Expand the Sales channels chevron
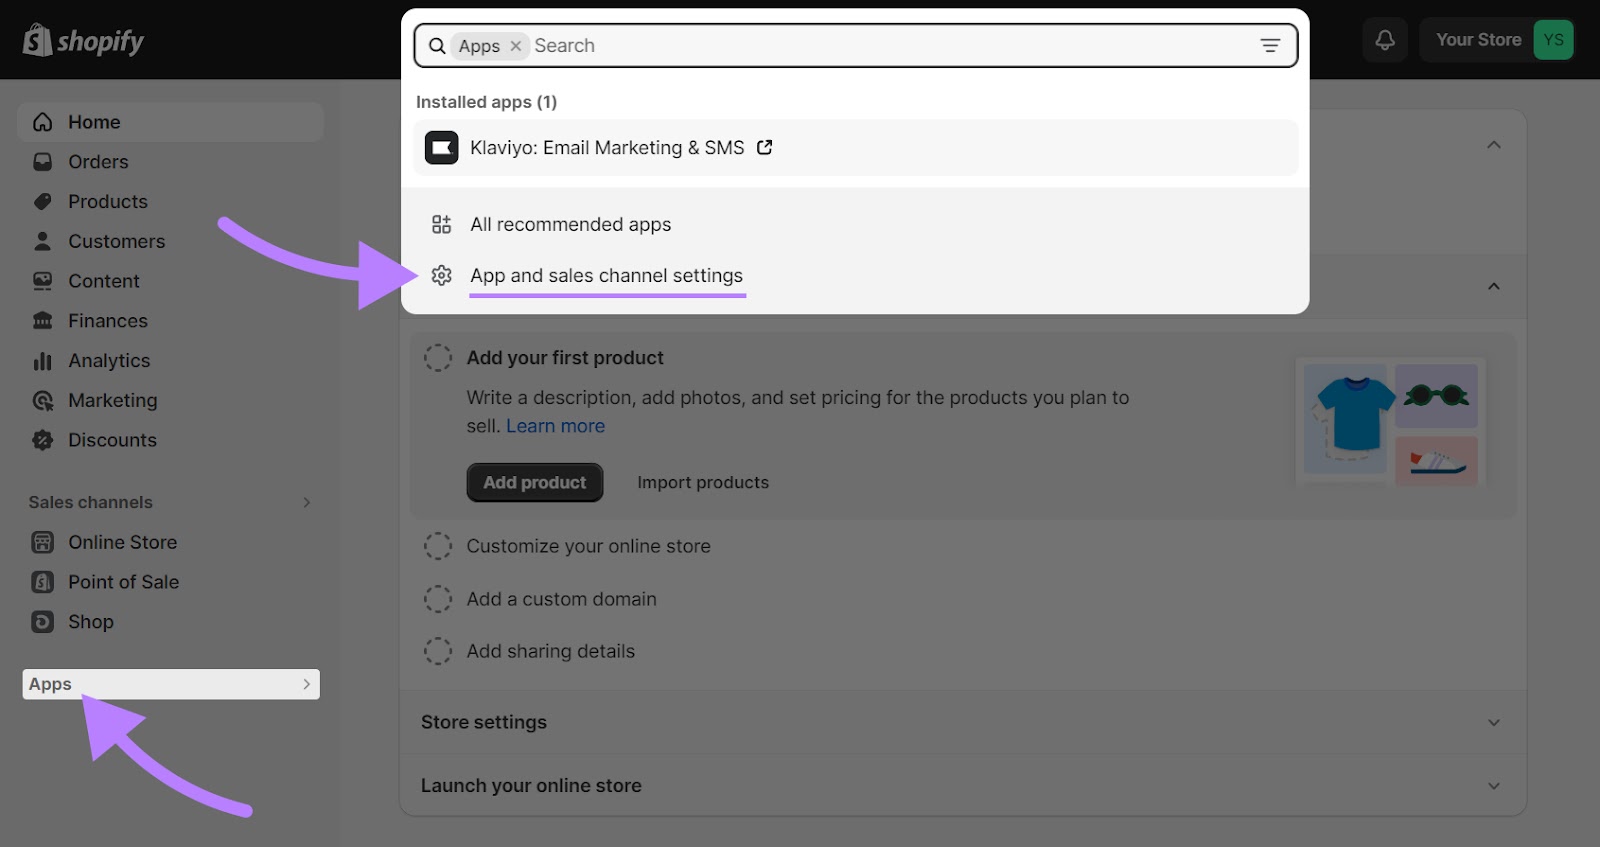 click(x=307, y=502)
